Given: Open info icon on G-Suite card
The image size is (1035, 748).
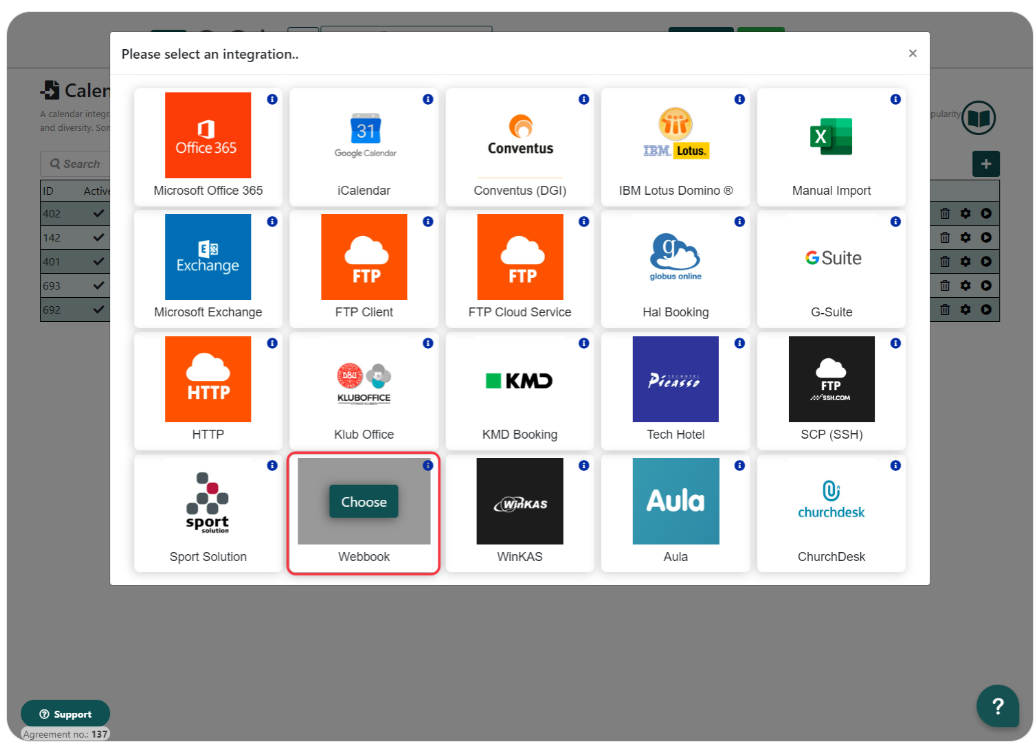Looking at the screenshot, I should (x=895, y=221).
